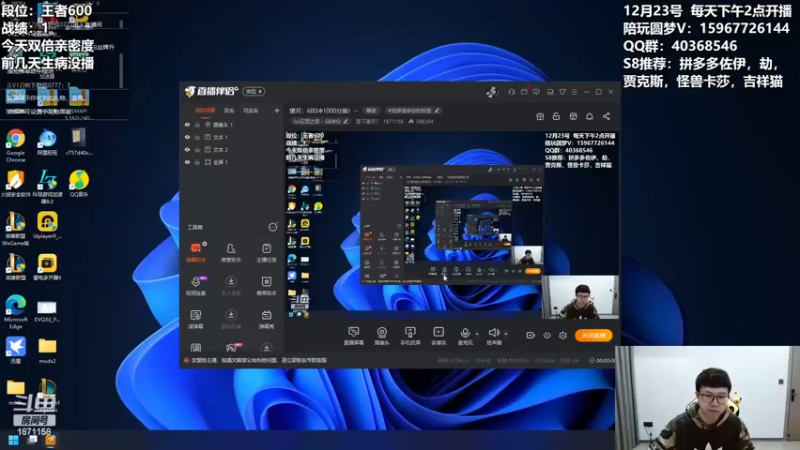Add a 多媒体 media source

click(438, 336)
